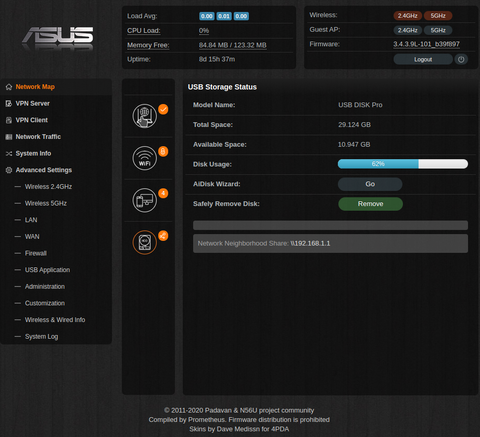The height and width of the screenshot is (437, 480).
Task: Open LAN settings
Action: pos(31,220)
